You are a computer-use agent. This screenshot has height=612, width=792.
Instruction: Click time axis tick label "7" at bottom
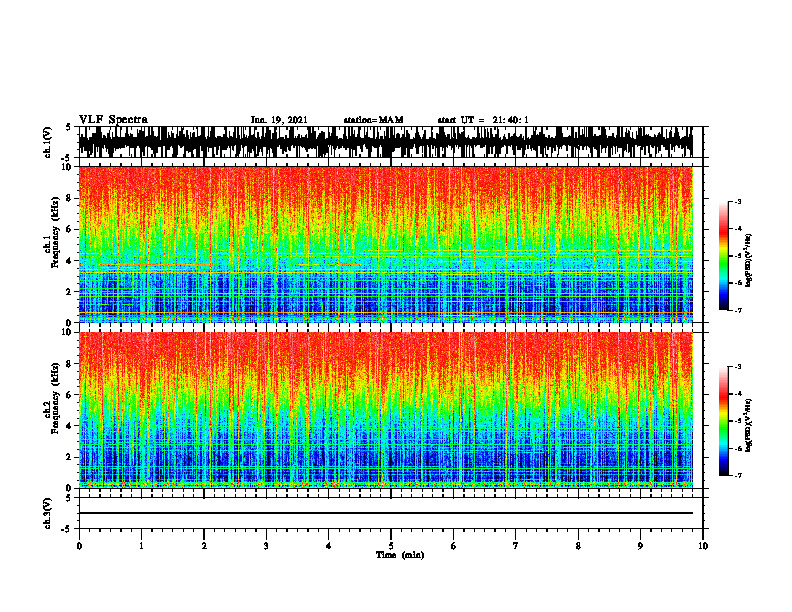[x=516, y=546]
